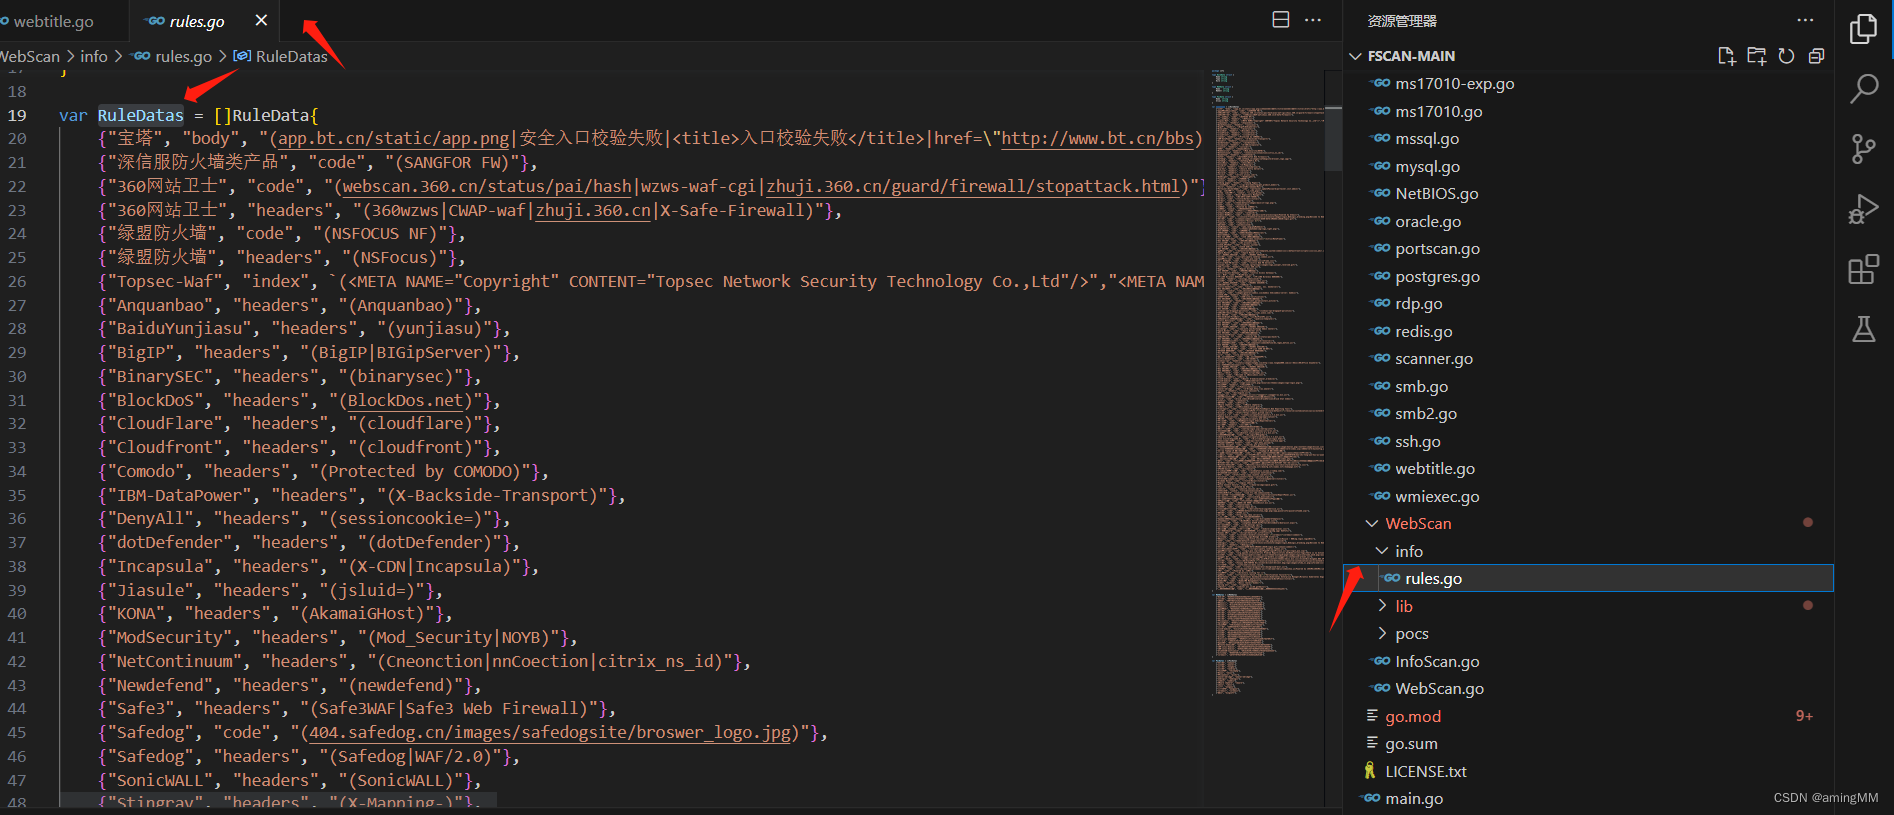Open the Extensions view
The height and width of the screenshot is (815, 1894).
(x=1863, y=269)
